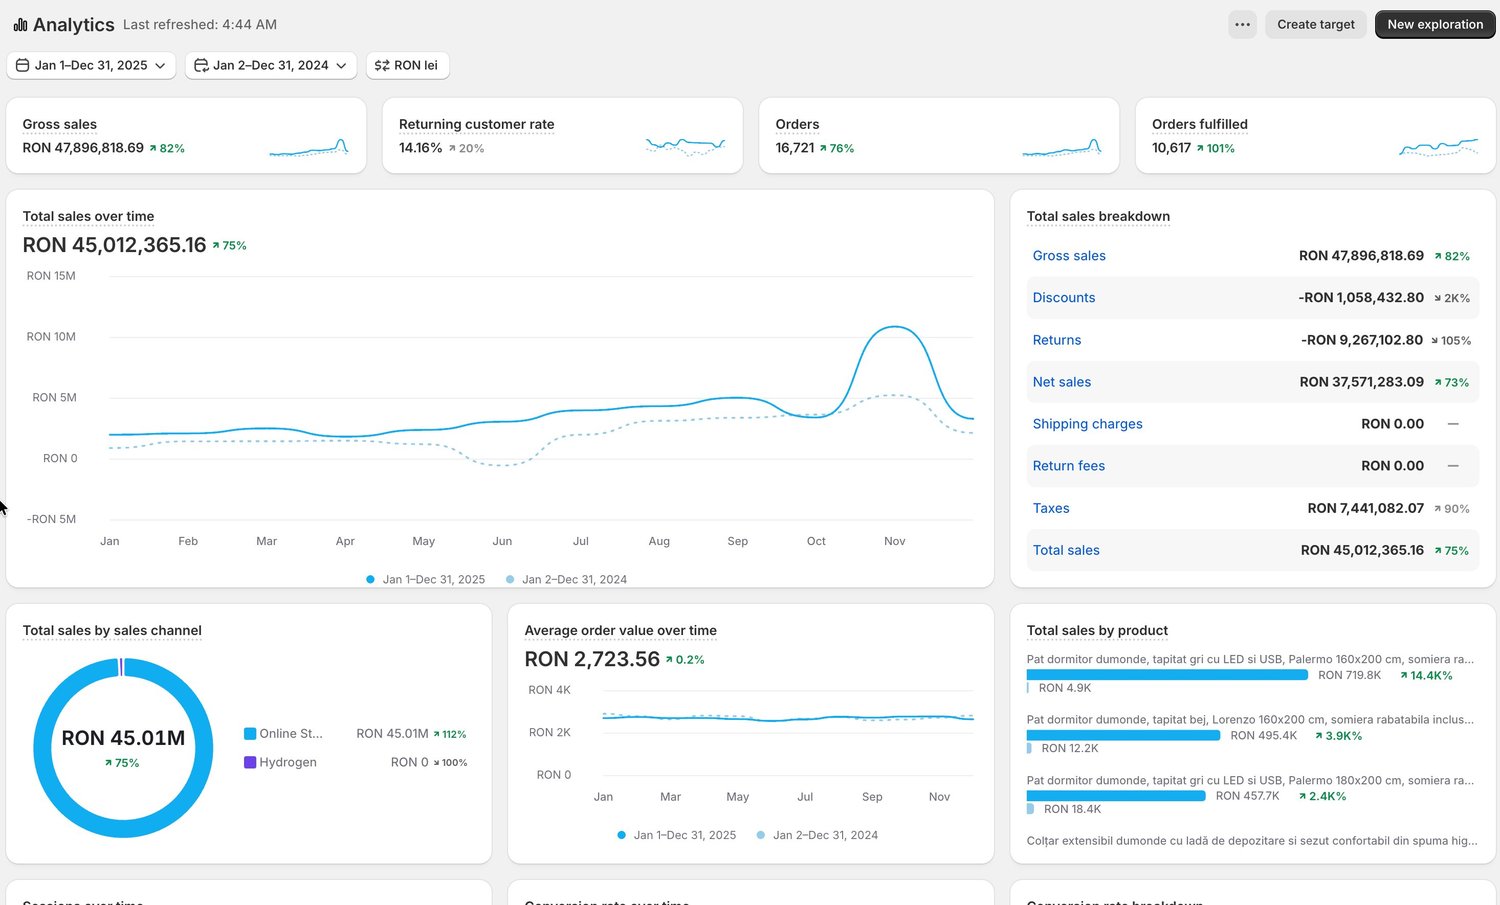Click Returns link in breakdown
This screenshot has width=1500, height=905.
(1057, 340)
